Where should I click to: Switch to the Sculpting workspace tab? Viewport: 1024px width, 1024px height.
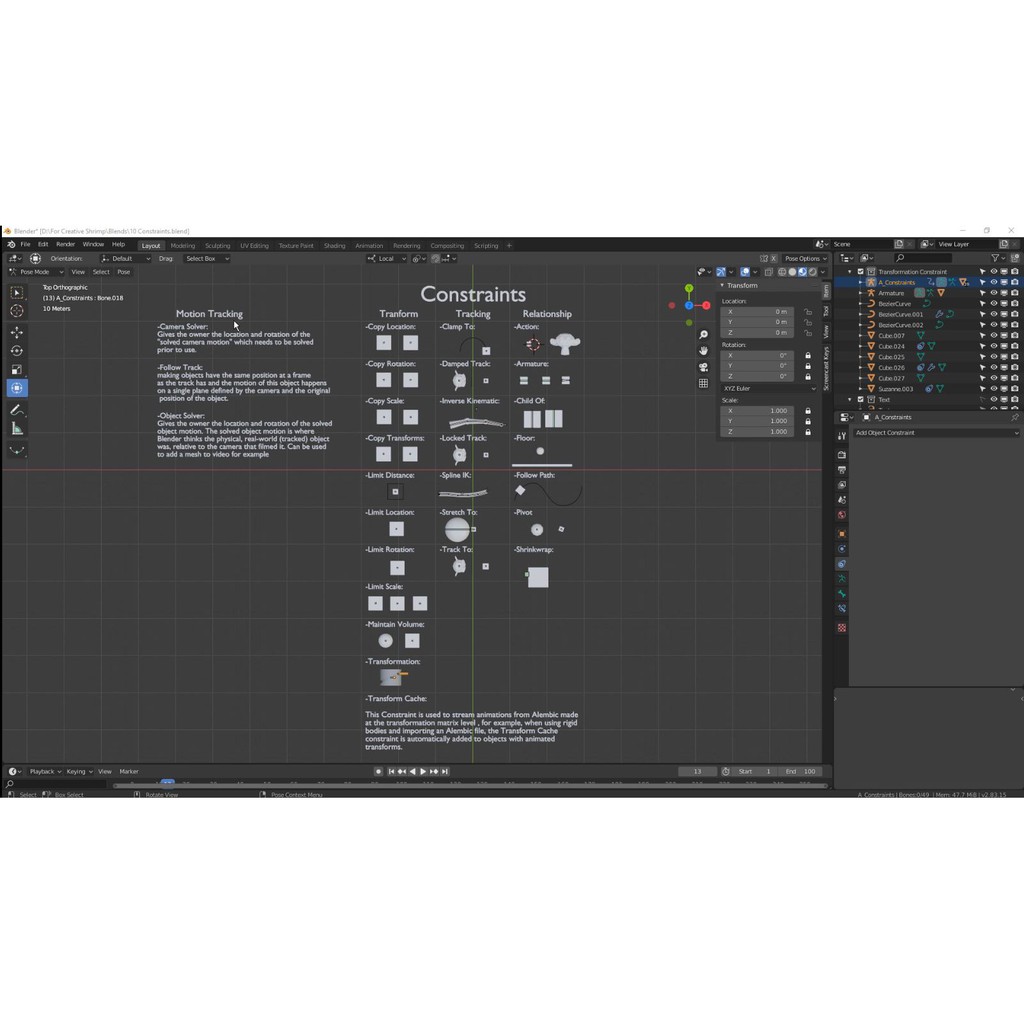[x=217, y=245]
